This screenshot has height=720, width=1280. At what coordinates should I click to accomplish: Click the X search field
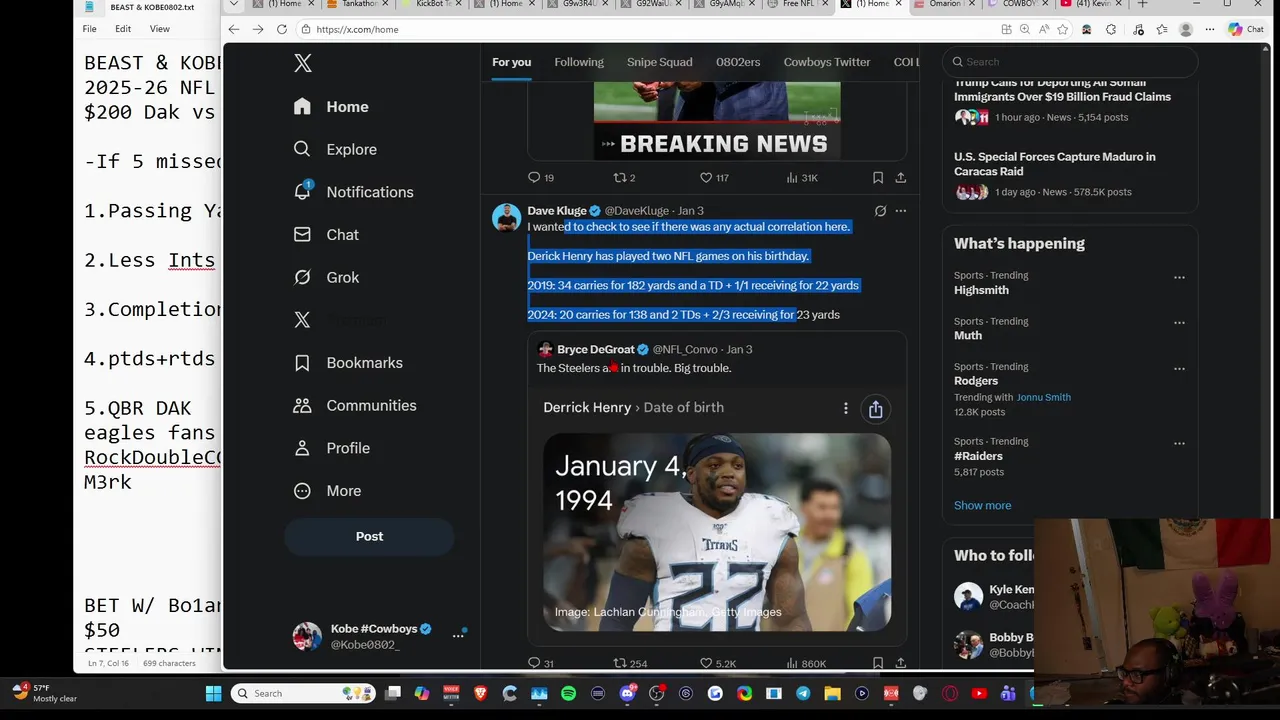pos(1070,62)
